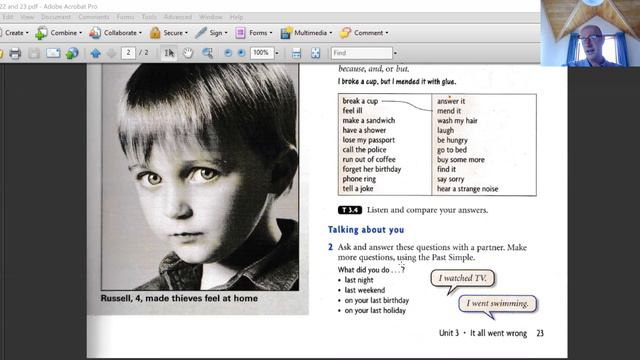Image resolution: width=640 pixels, height=360 pixels.
Task: Expand the Combine dropdown arrow
Action: [x=80, y=33]
